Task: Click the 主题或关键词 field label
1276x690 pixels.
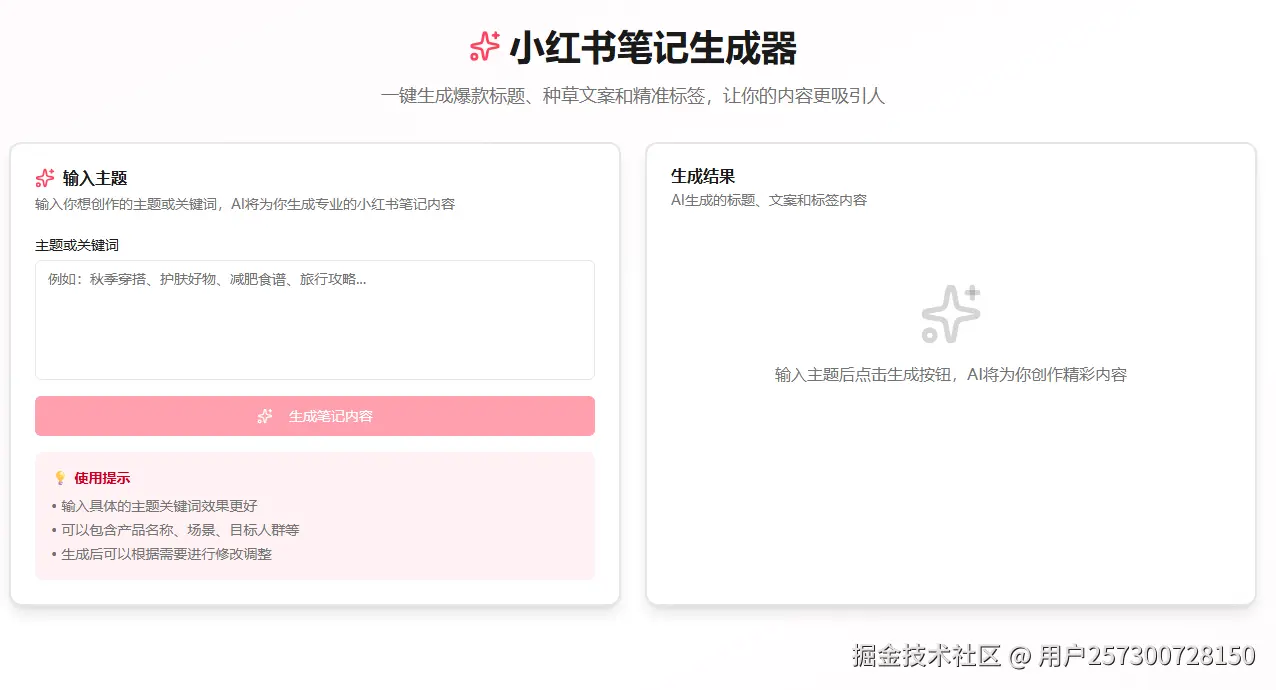Action: click(77, 245)
